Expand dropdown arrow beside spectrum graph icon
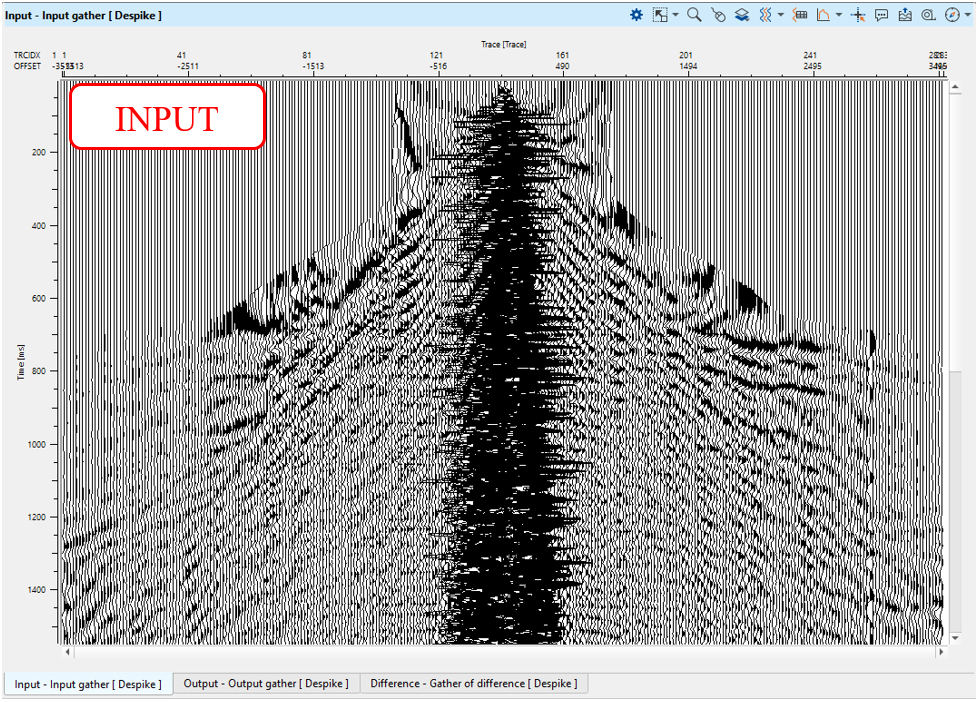The image size is (979, 702). [x=839, y=15]
